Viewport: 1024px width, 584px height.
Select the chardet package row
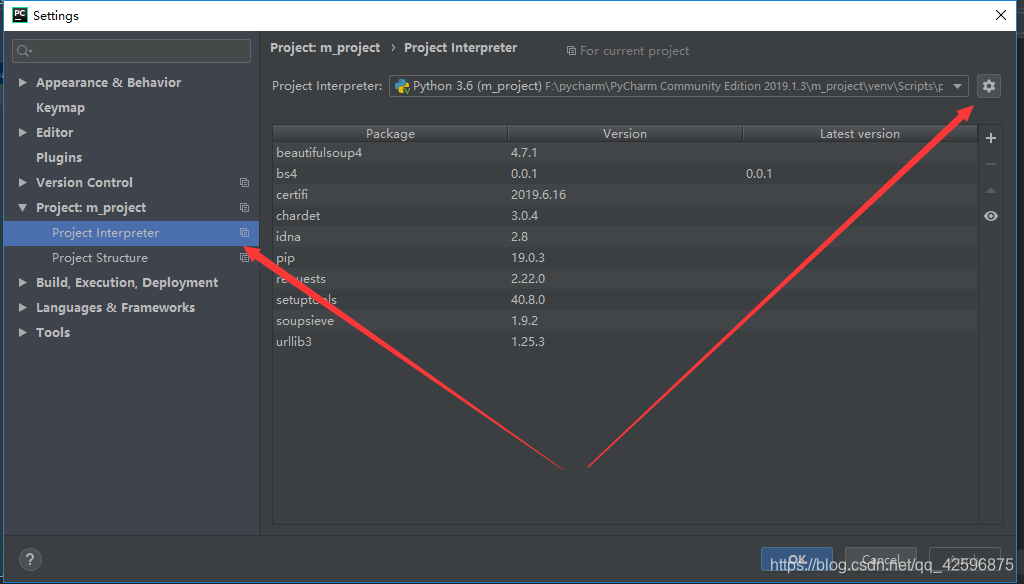point(625,216)
